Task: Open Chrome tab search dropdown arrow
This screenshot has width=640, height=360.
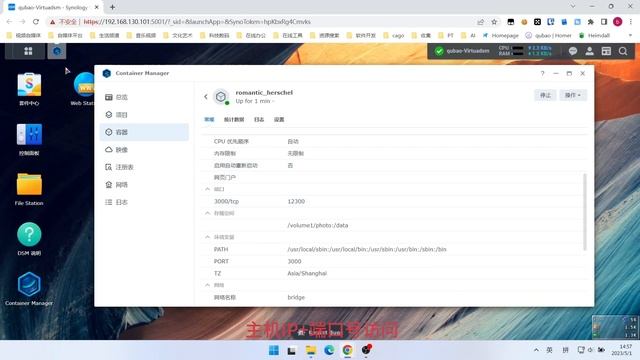Action: point(573,7)
